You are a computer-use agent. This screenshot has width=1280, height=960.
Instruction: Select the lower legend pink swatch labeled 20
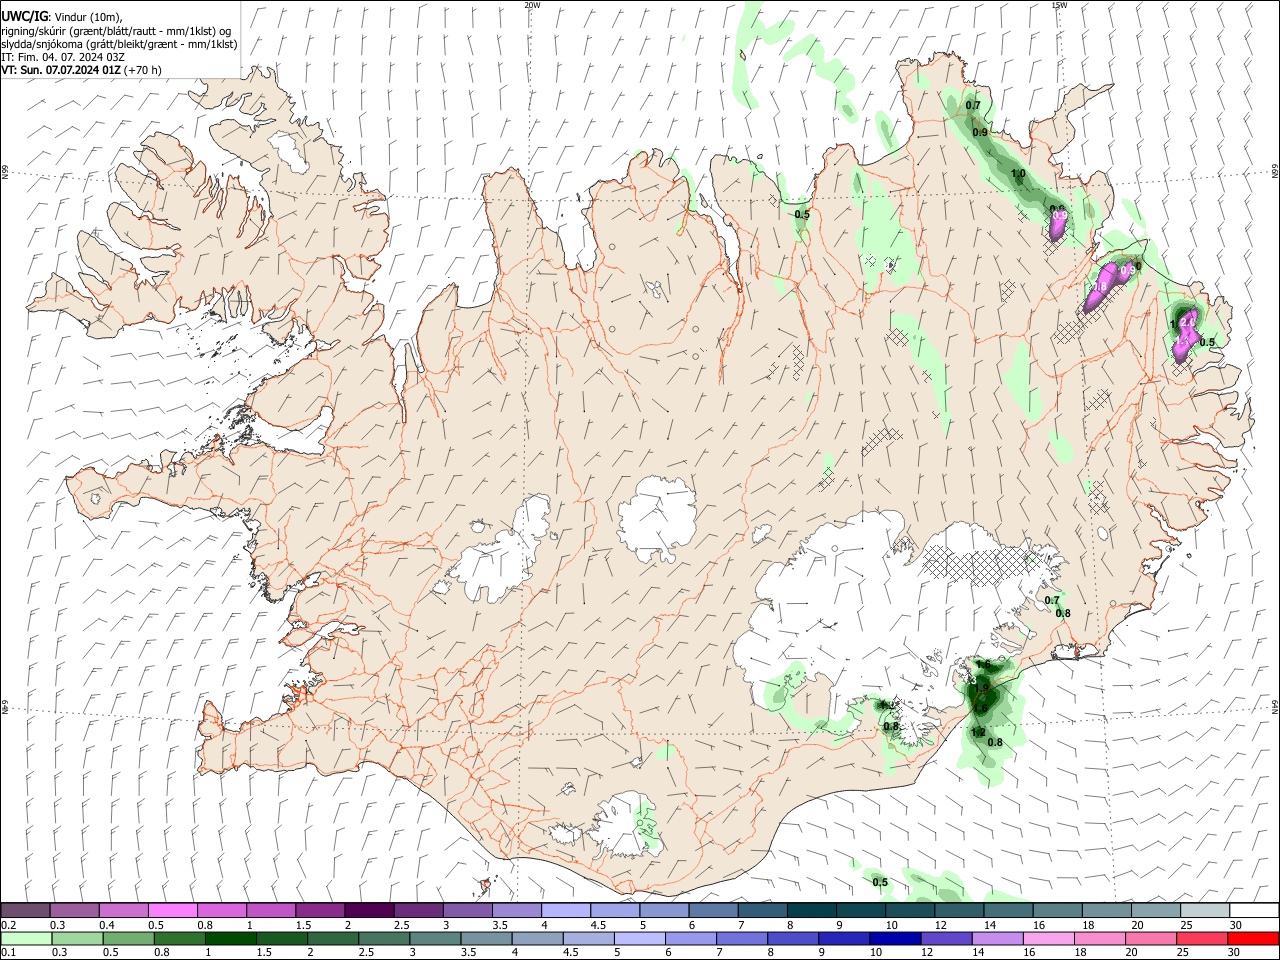(1149, 938)
